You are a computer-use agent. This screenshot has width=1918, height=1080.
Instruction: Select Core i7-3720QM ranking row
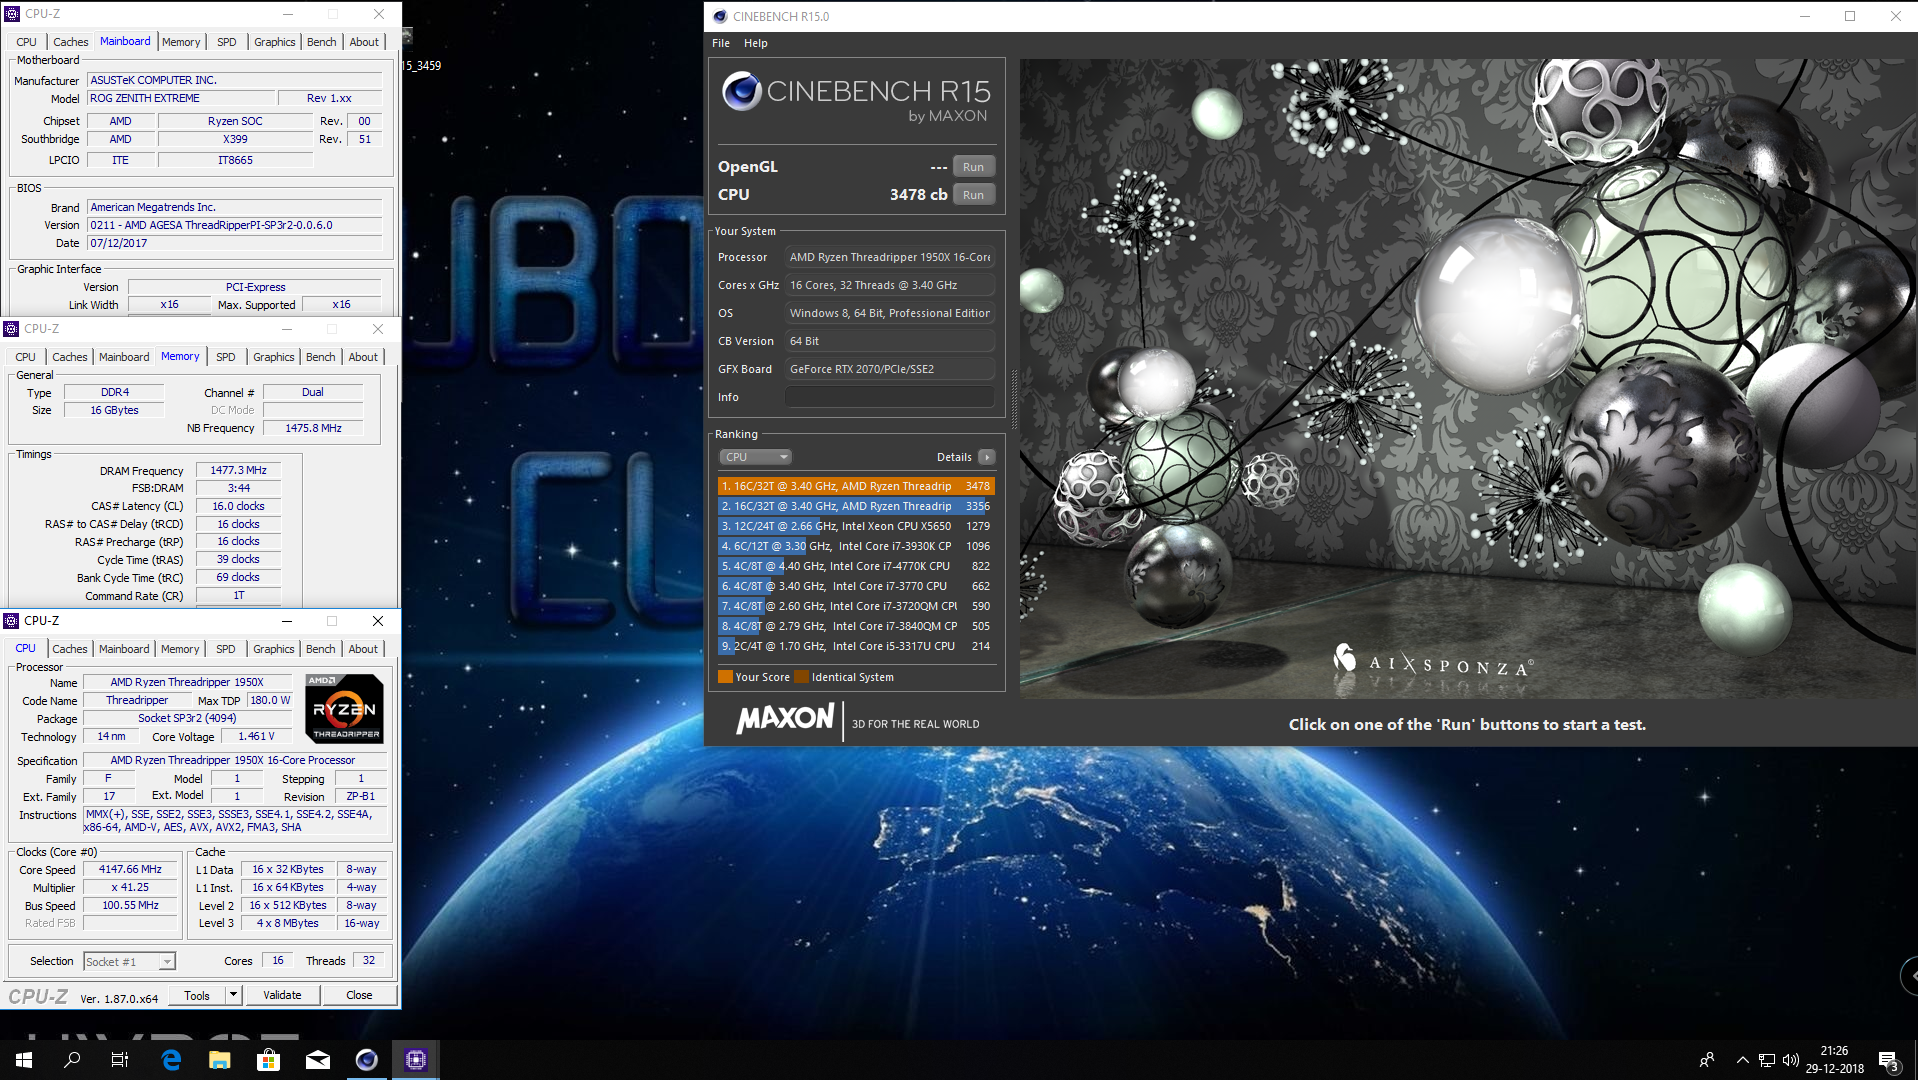tap(855, 606)
